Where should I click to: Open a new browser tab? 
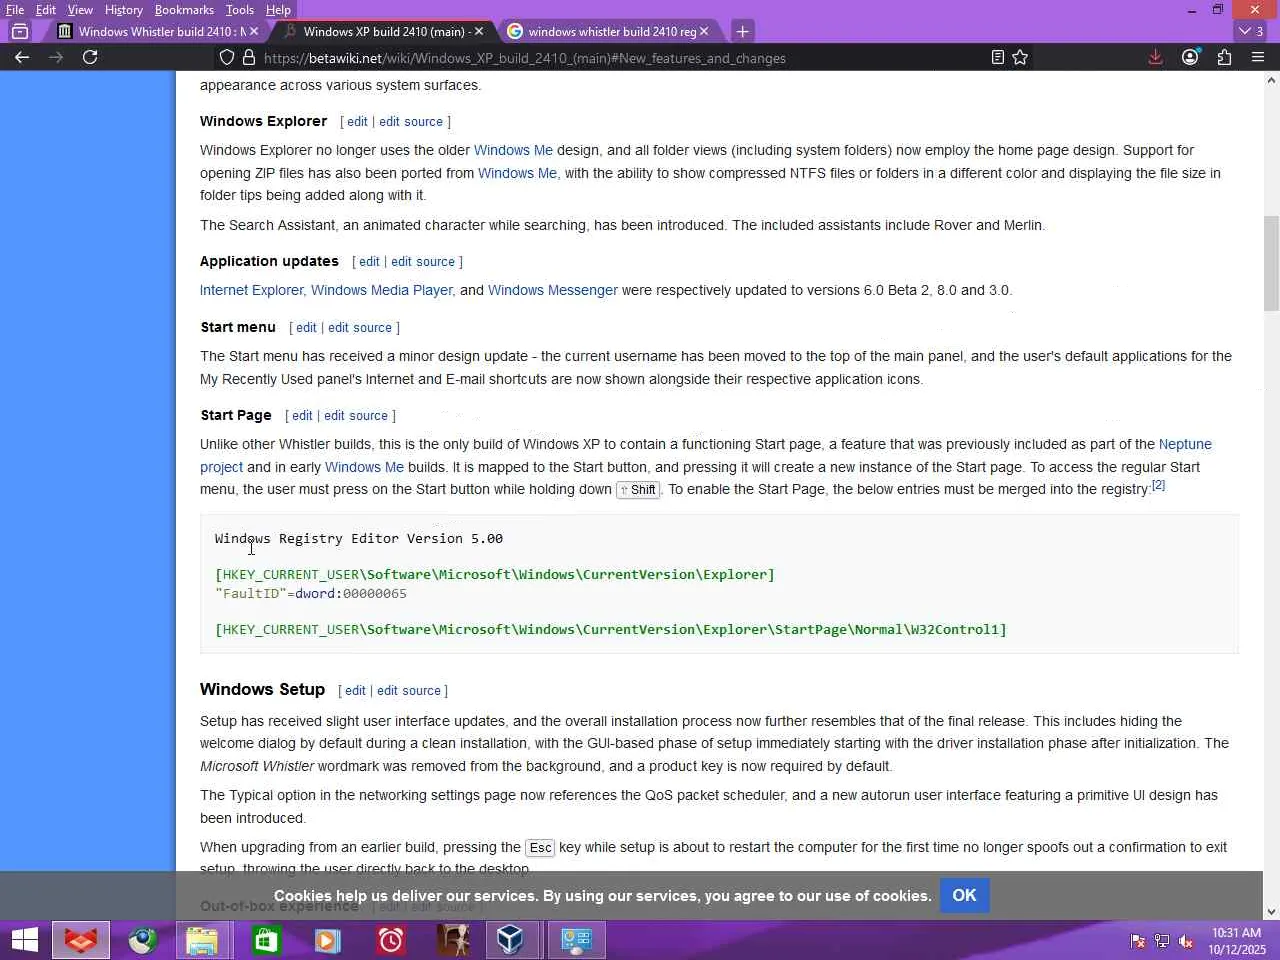(x=742, y=31)
